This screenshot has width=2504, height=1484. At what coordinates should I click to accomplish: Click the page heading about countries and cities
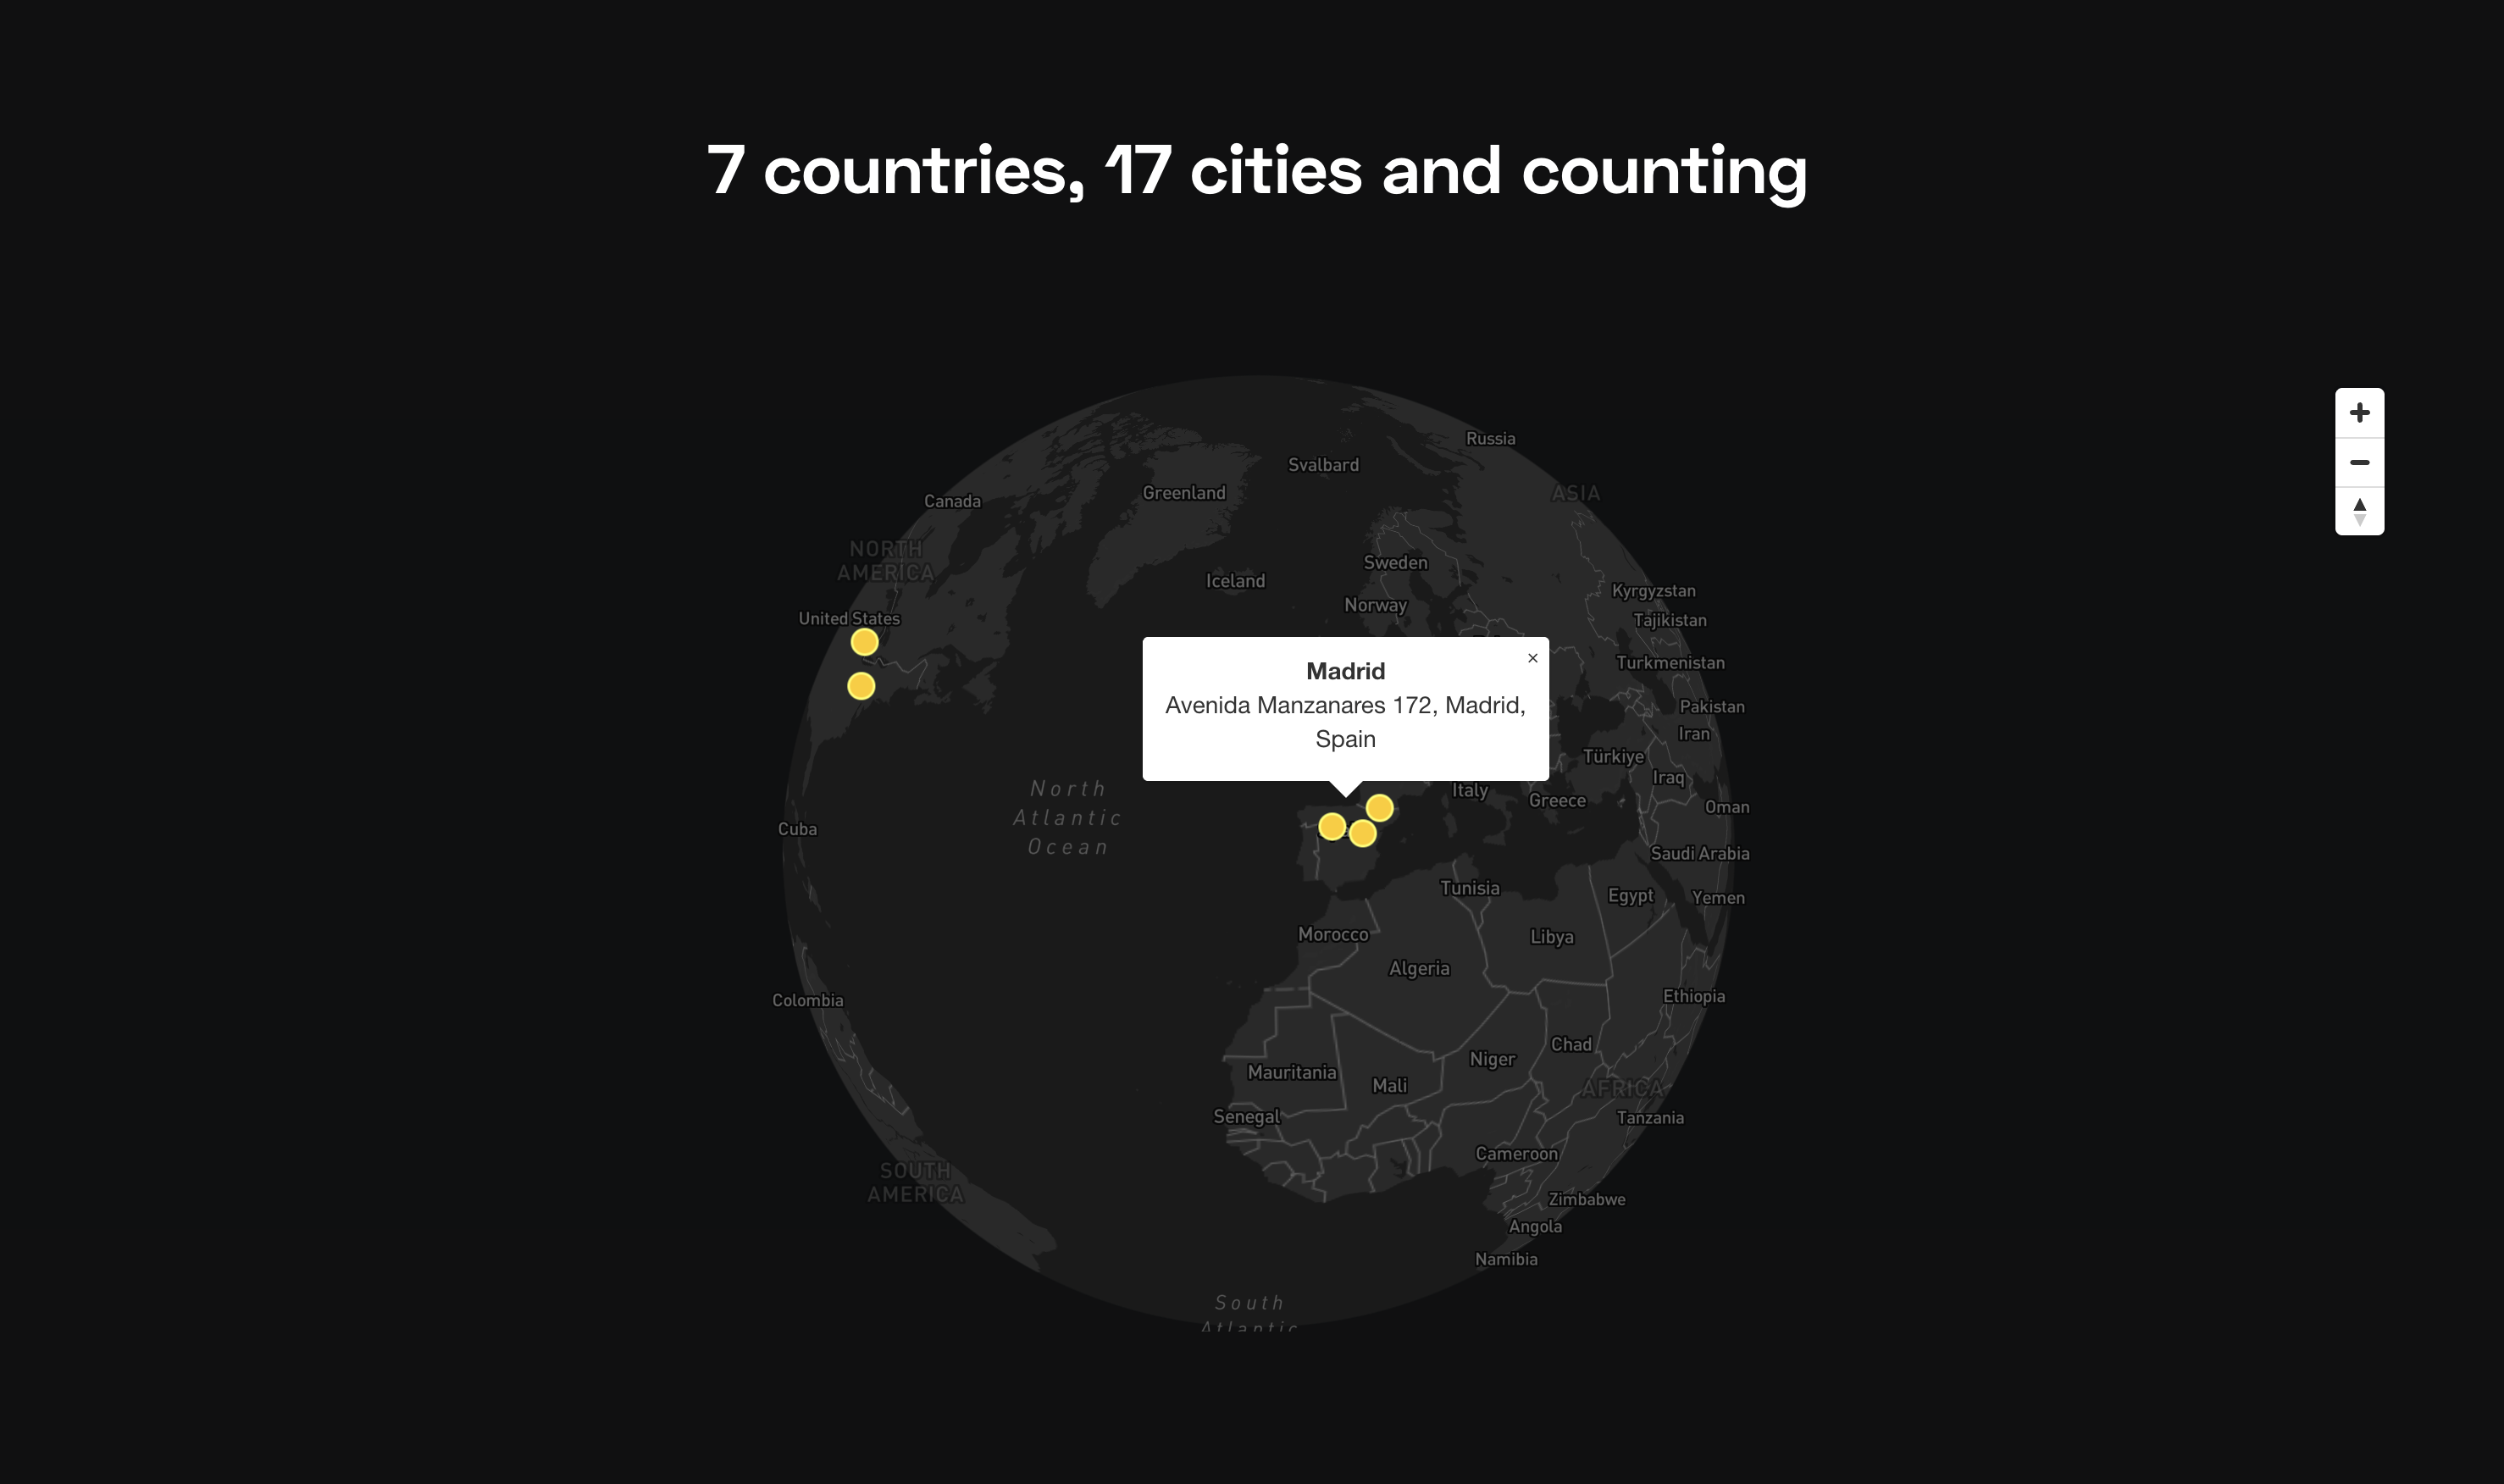pyautogui.click(x=1256, y=170)
